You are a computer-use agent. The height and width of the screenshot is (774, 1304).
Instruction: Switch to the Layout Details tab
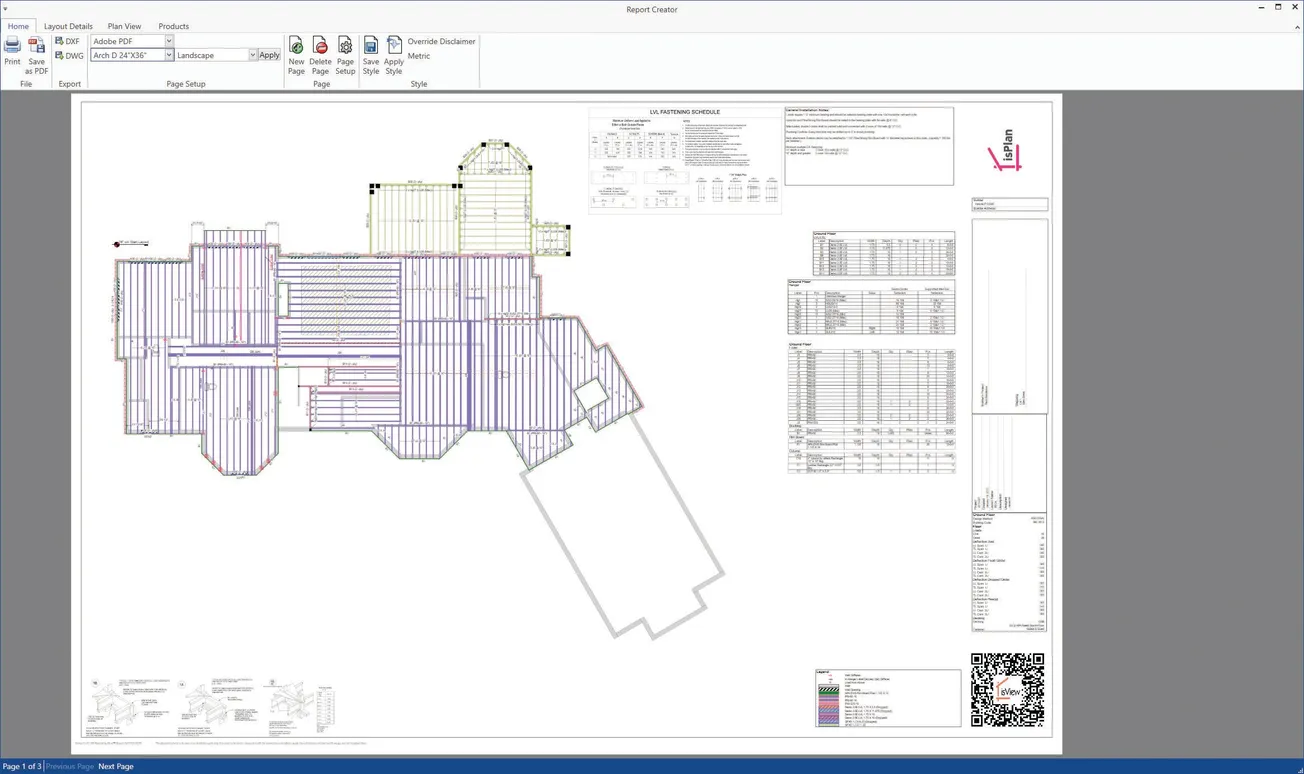coord(68,26)
